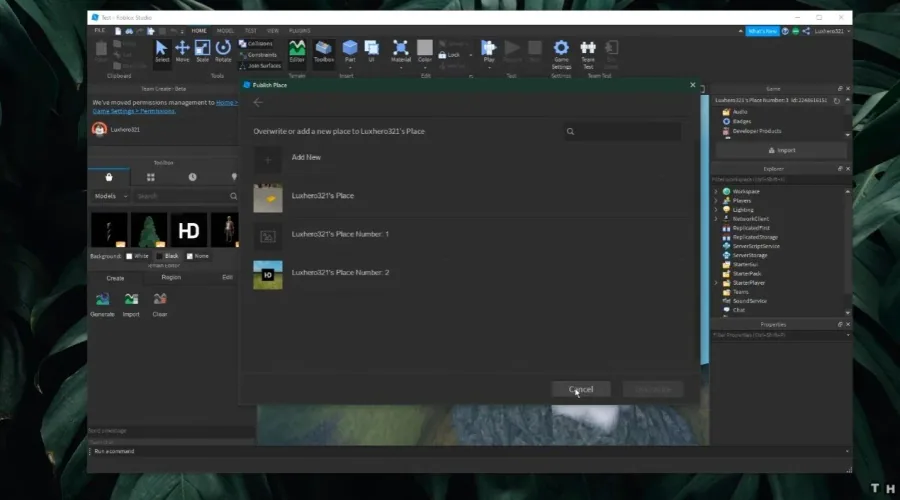Screen dimensions: 900x500
Task: Switch to the PLUGINS ribbon tab
Action: (x=300, y=31)
